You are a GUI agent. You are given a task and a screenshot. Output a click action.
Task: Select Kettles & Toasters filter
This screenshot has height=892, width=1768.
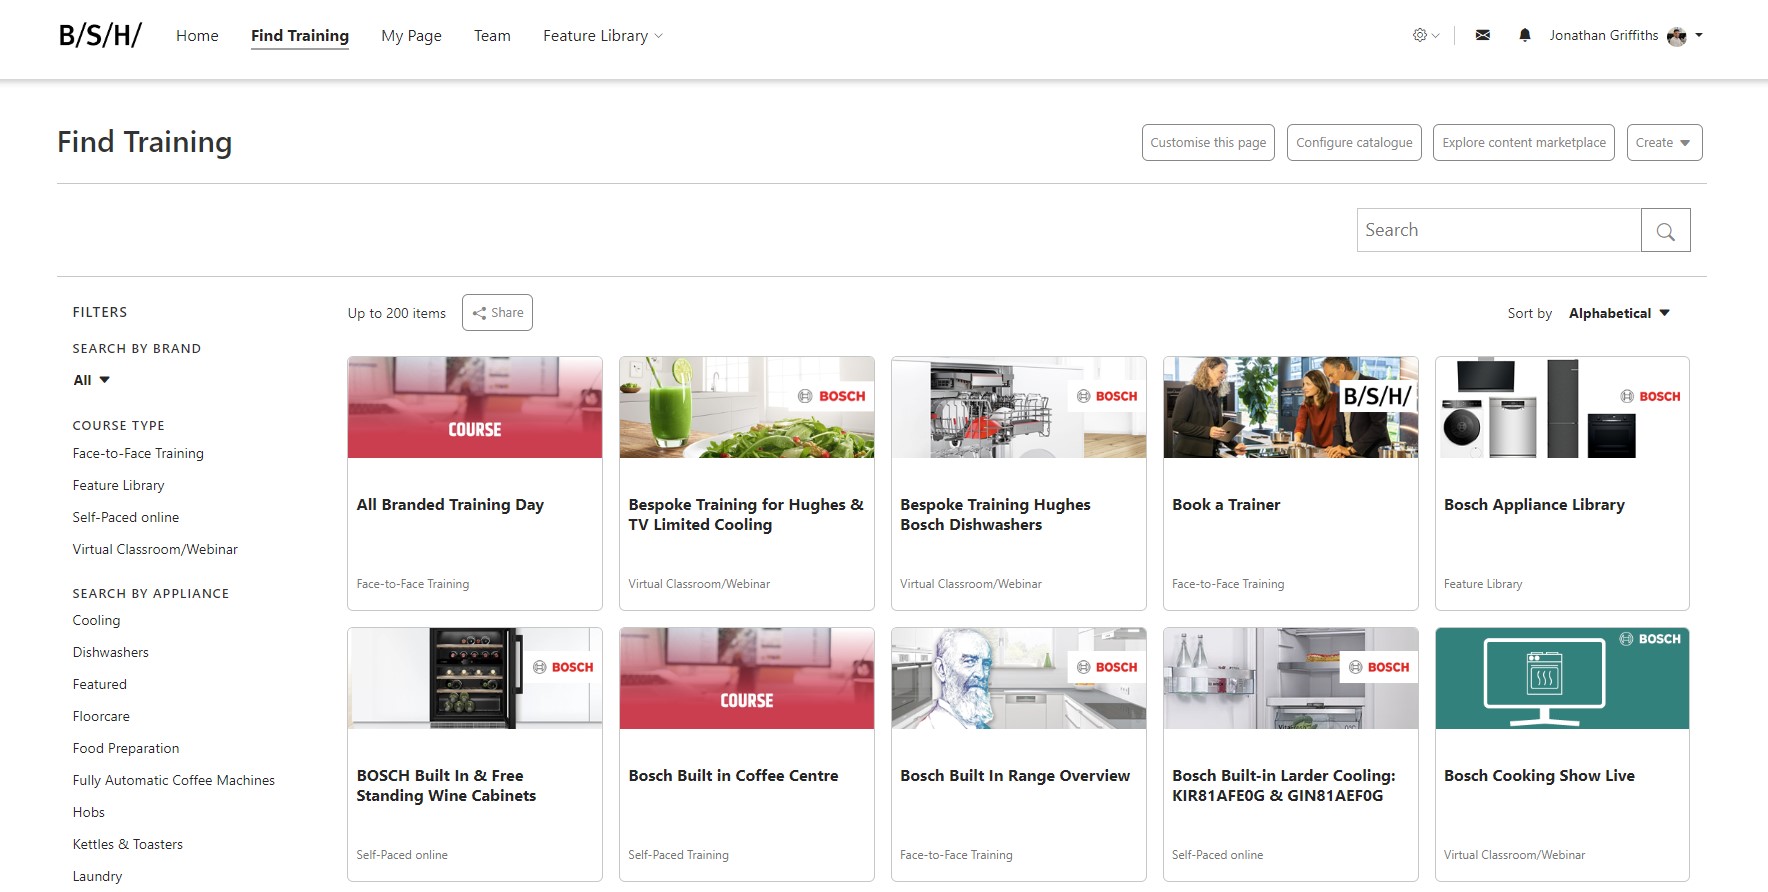[x=127, y=844]
